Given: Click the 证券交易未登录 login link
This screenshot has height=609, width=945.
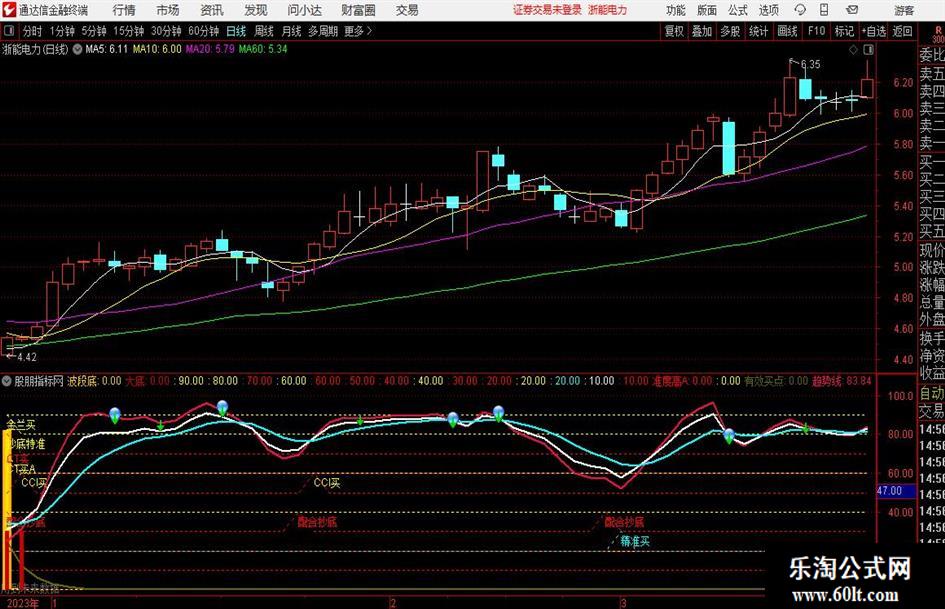Looking at the screenshot, I should [547, 10].
